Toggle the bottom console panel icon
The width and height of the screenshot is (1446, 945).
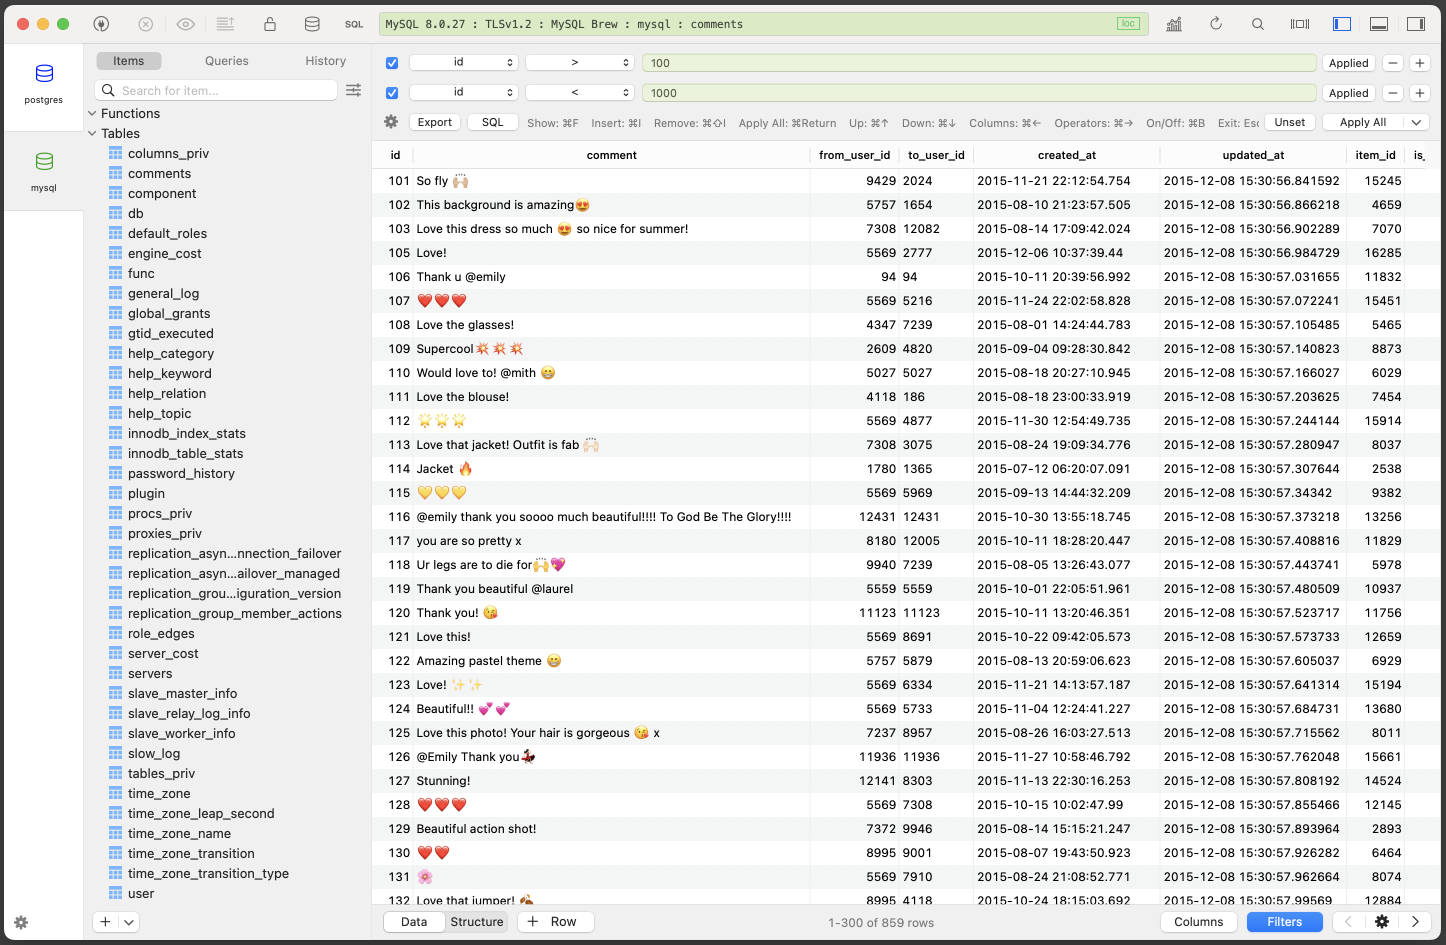[x=1379, y=24]
